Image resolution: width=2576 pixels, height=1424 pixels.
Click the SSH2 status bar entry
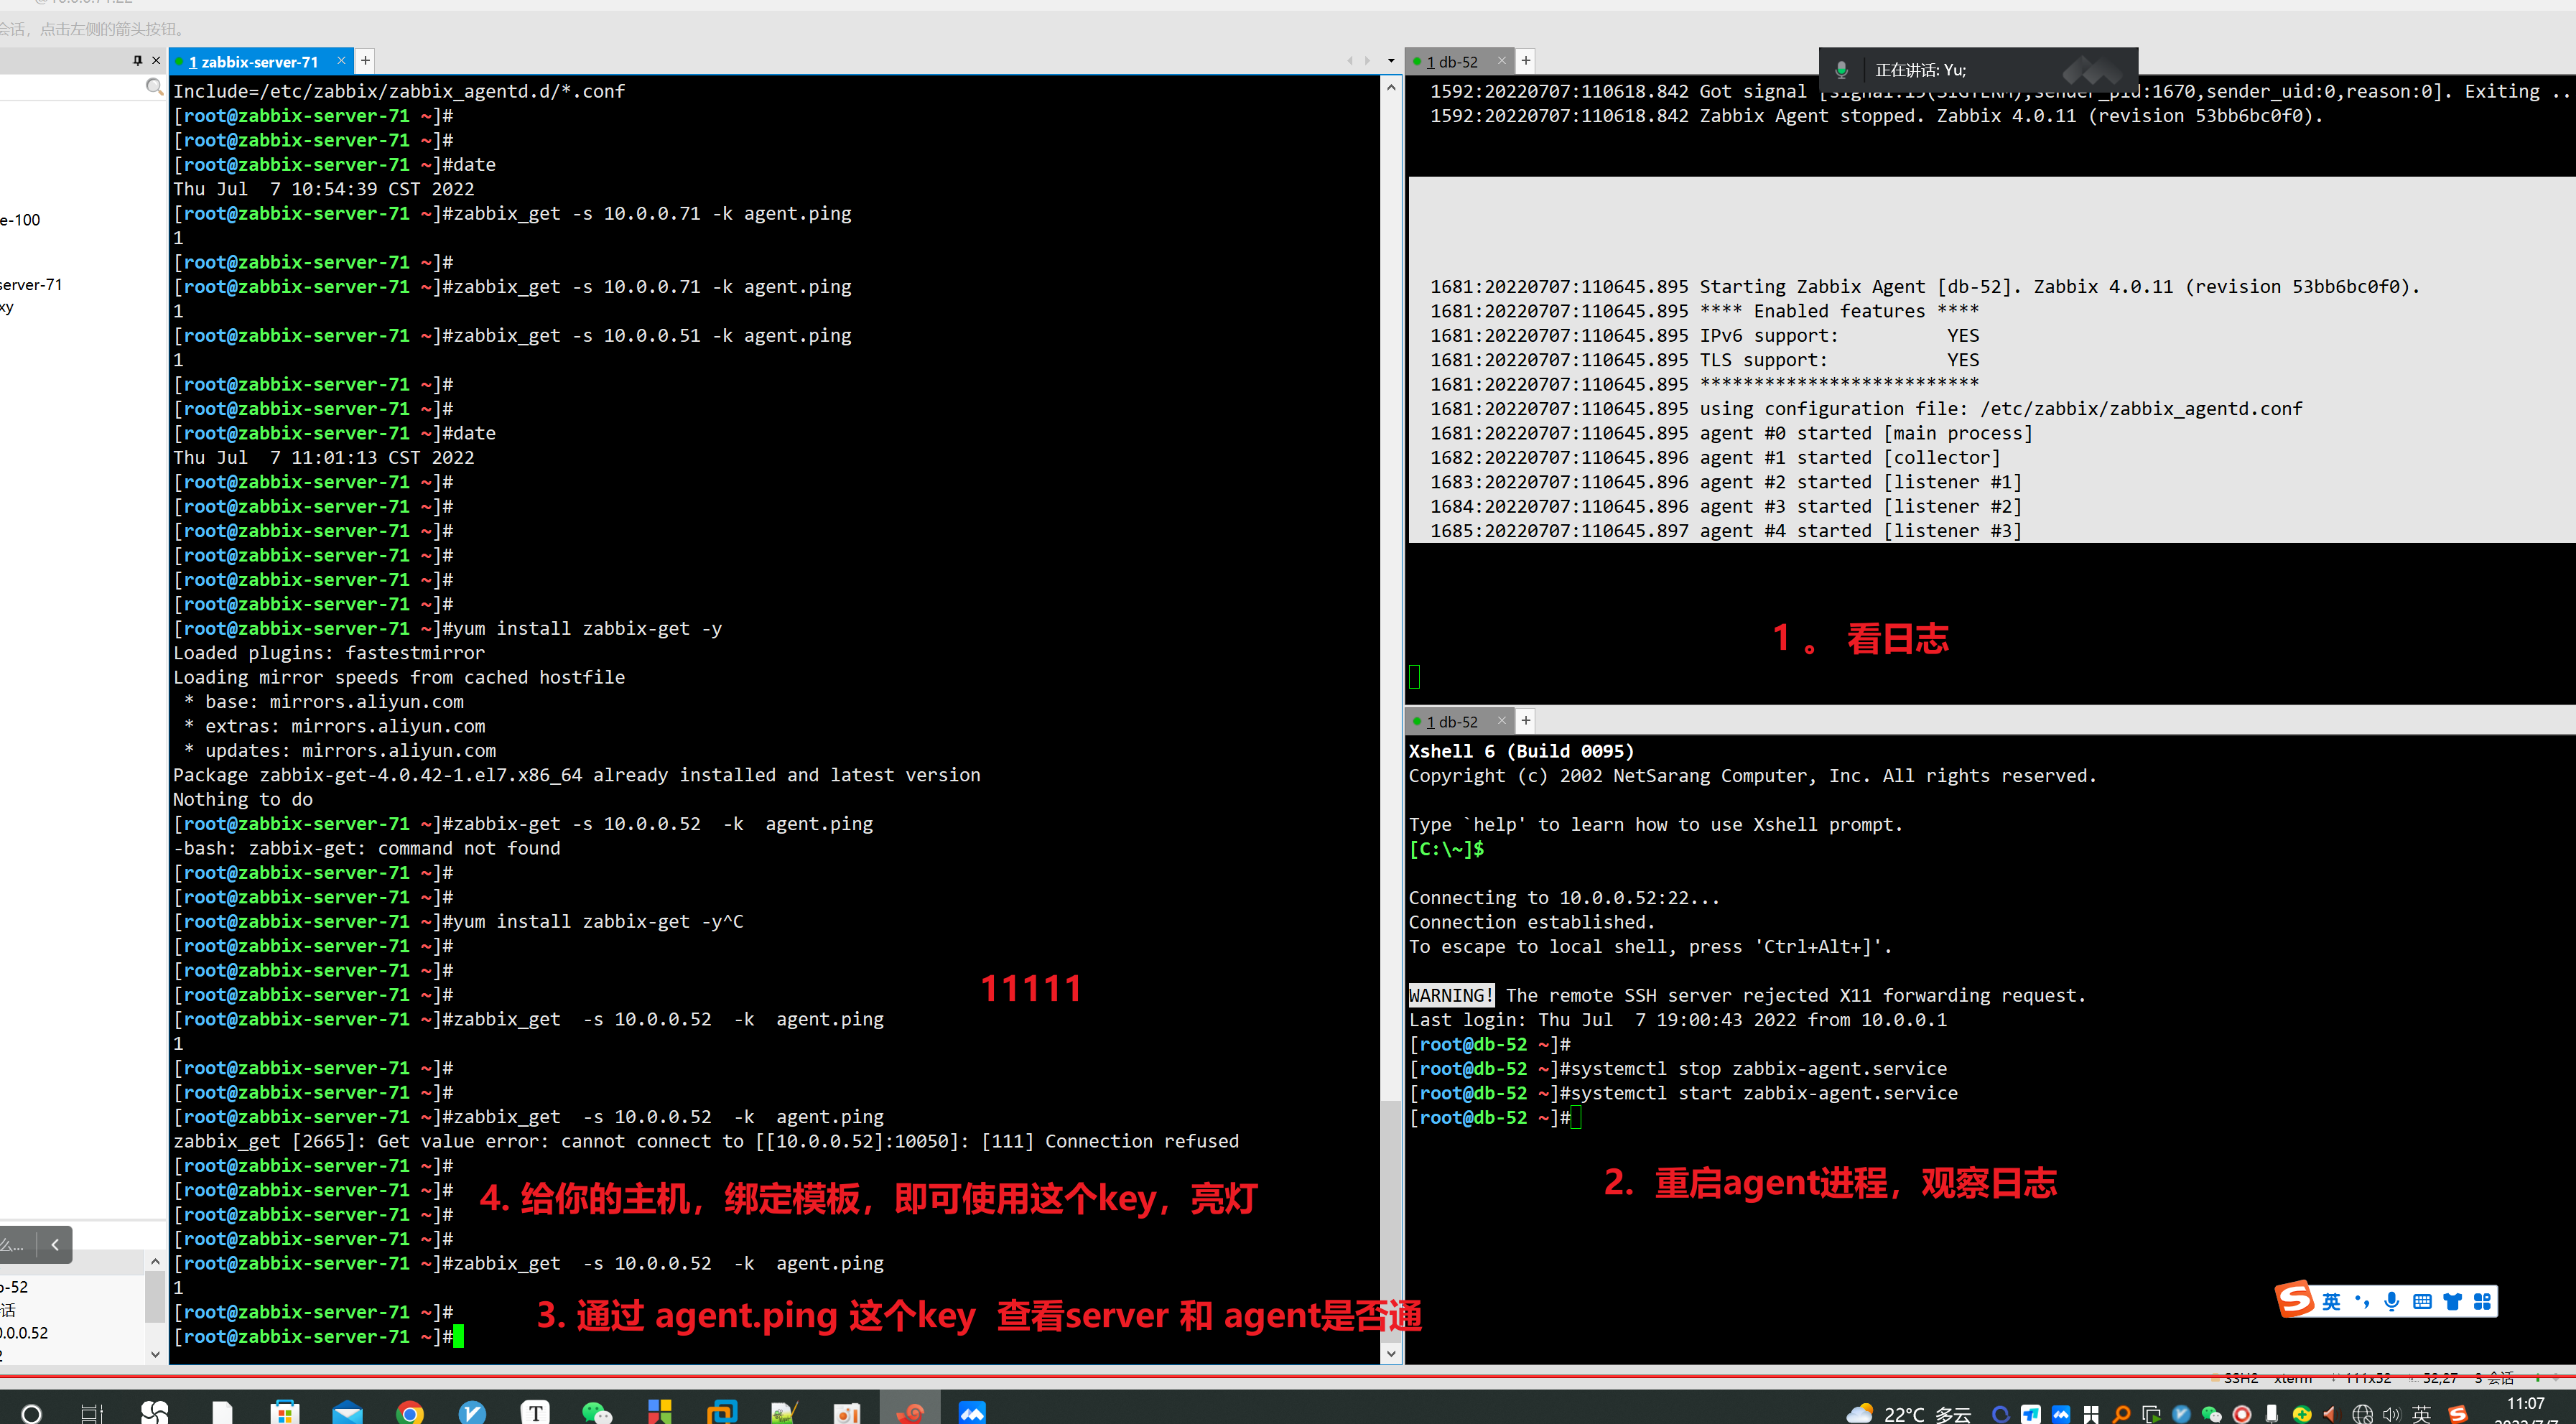(2241, 1379)
